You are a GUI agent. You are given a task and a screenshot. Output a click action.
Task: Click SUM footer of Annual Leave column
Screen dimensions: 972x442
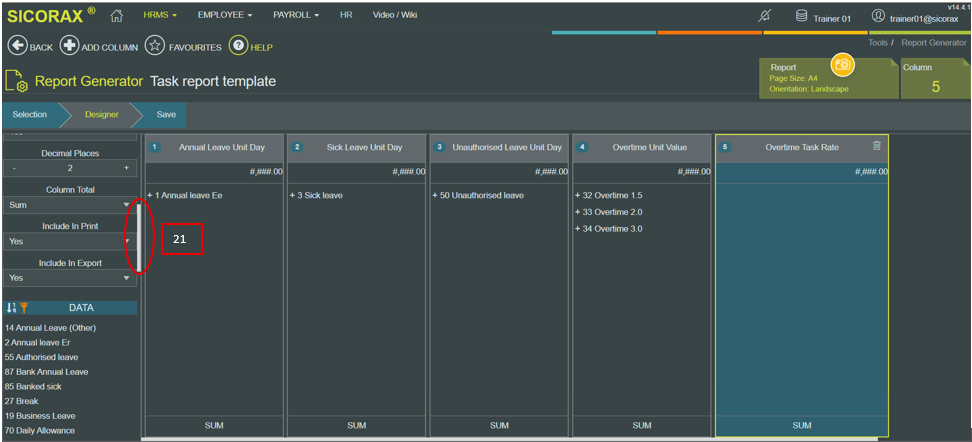[x=214, y=426]
